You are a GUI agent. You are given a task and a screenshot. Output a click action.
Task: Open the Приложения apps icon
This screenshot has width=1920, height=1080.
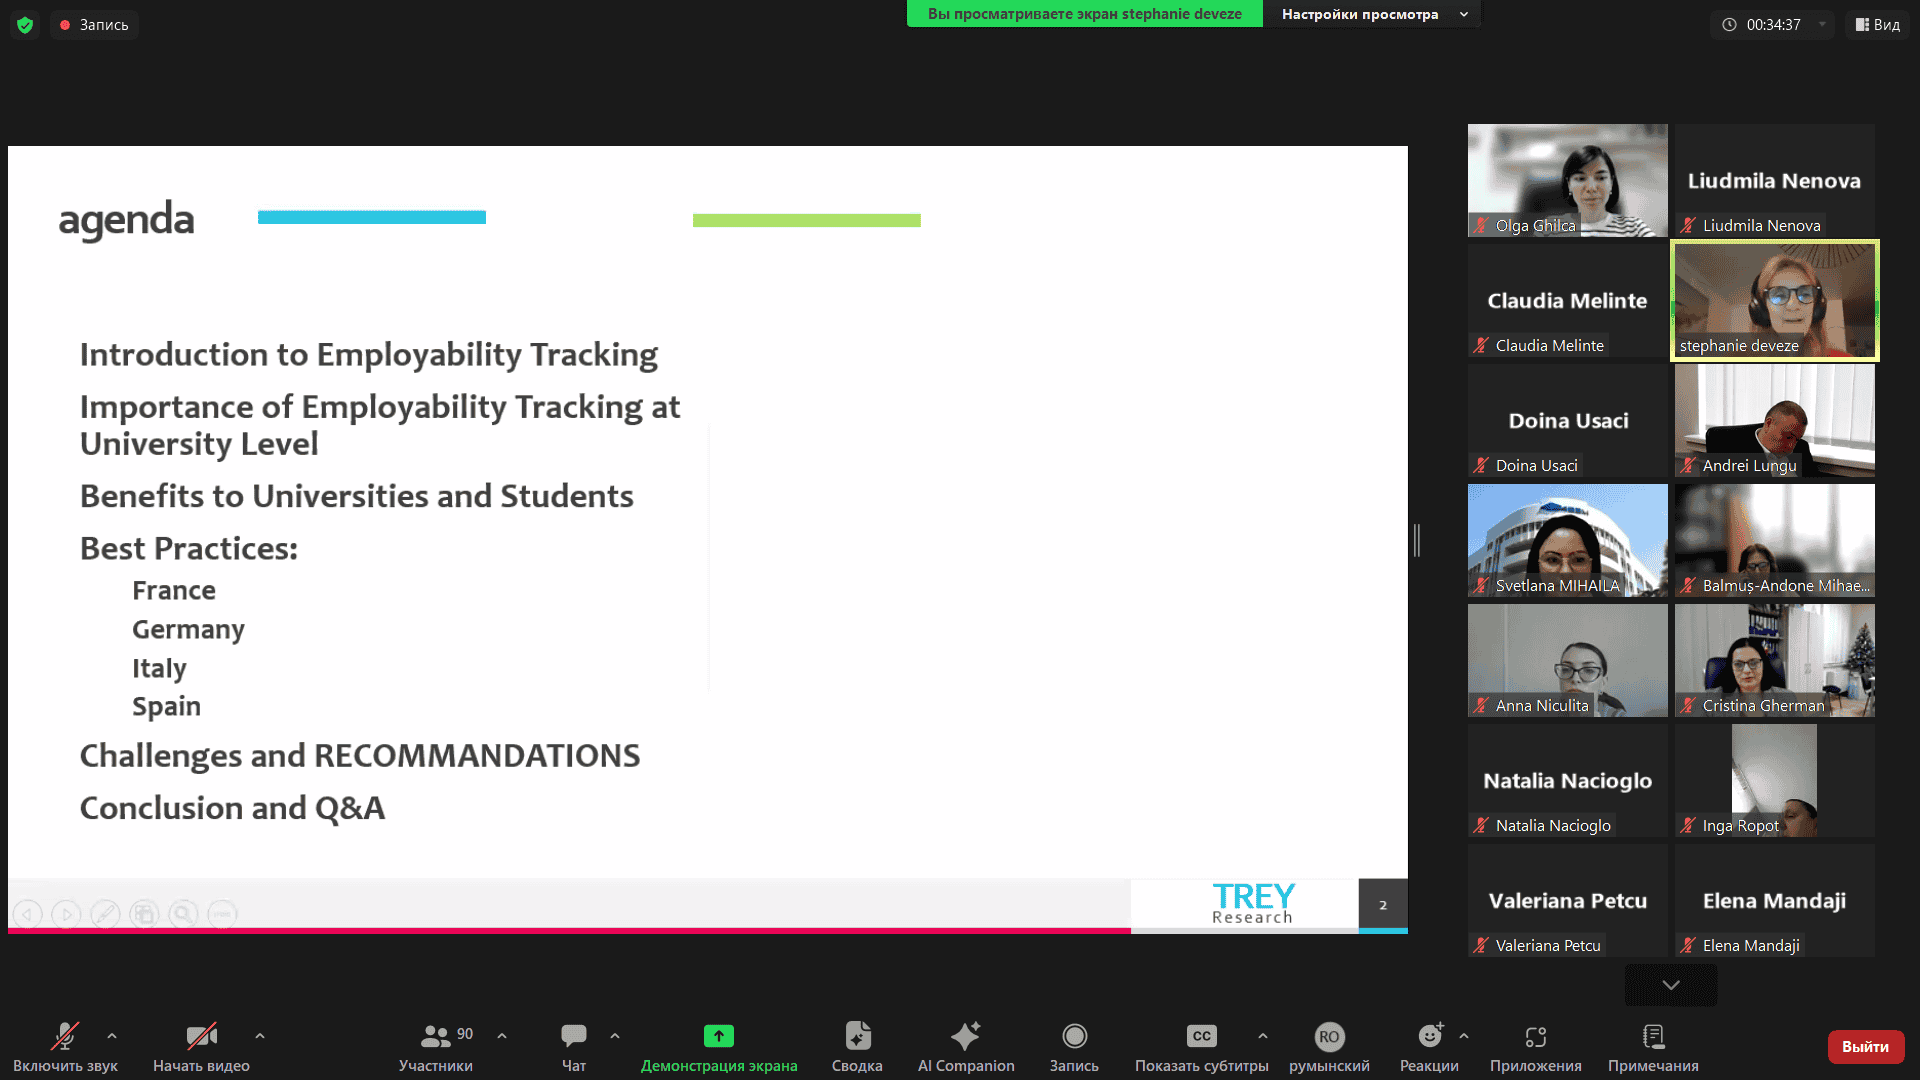tap(1535, 1036)
